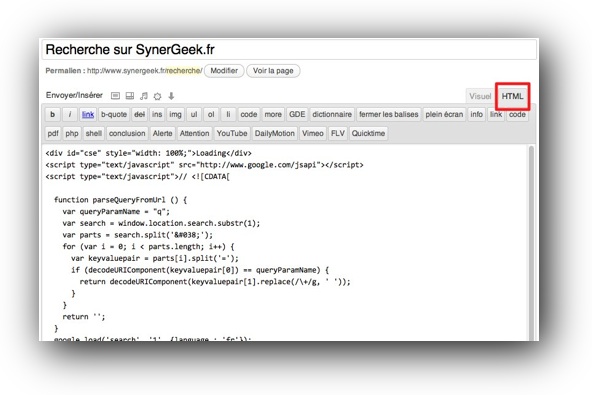This screenshot has height=395, width=592.
Task: Click the add video media icon
Action: pyautogui.click(x=130, y=96)
